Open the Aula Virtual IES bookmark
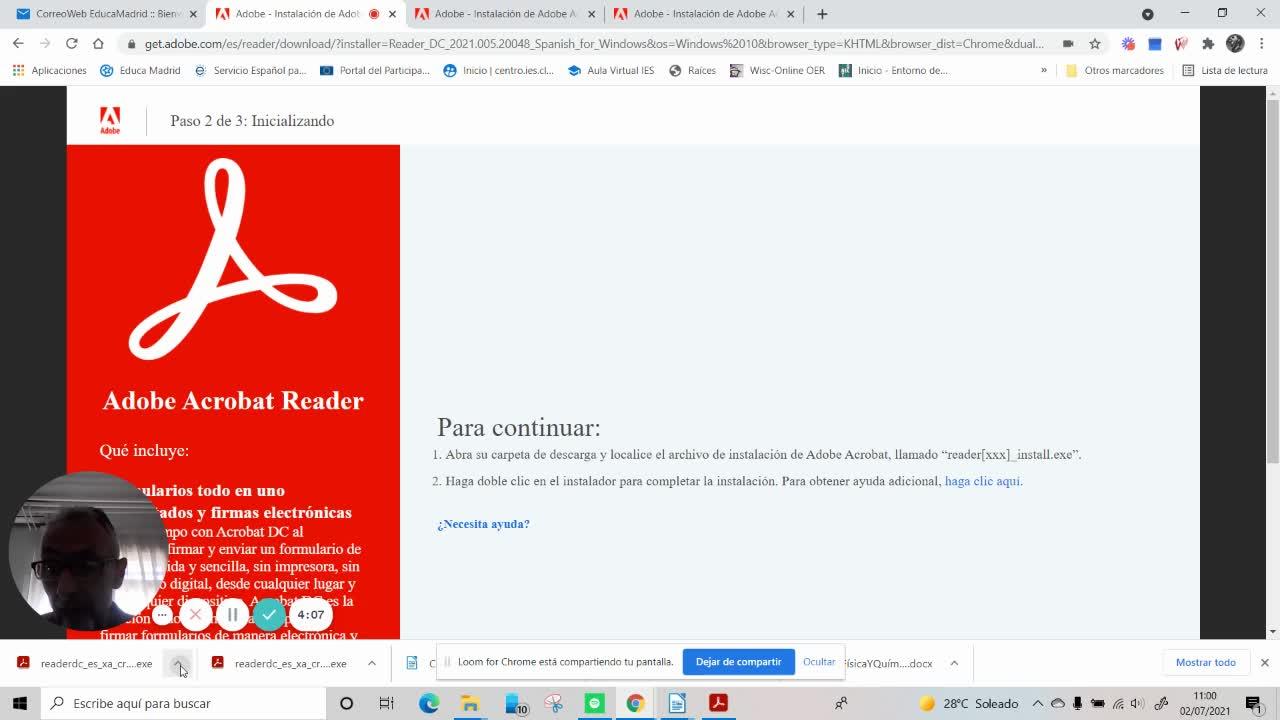The image size is (1280, 720). point(610,71)
